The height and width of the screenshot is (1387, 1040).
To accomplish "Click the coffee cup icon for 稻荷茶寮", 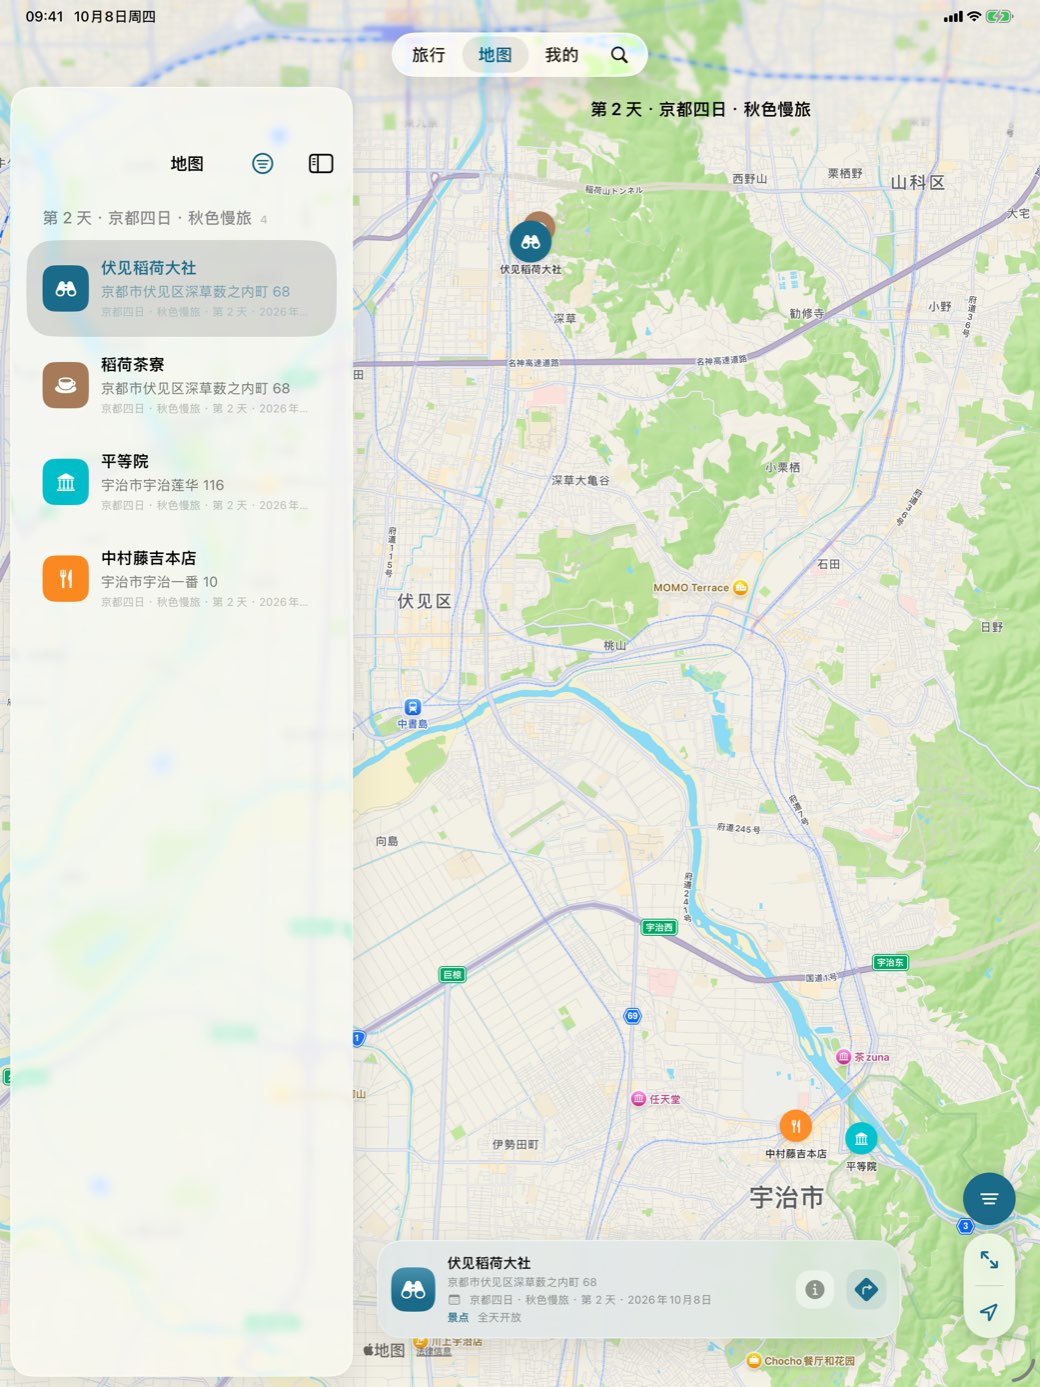I will pyautogui.click(x=66, y=385).
